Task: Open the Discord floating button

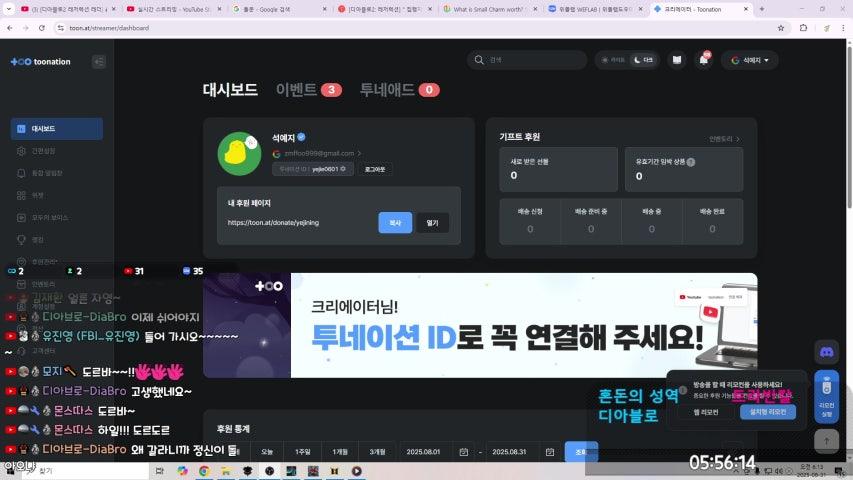Action: click(826, 352)
